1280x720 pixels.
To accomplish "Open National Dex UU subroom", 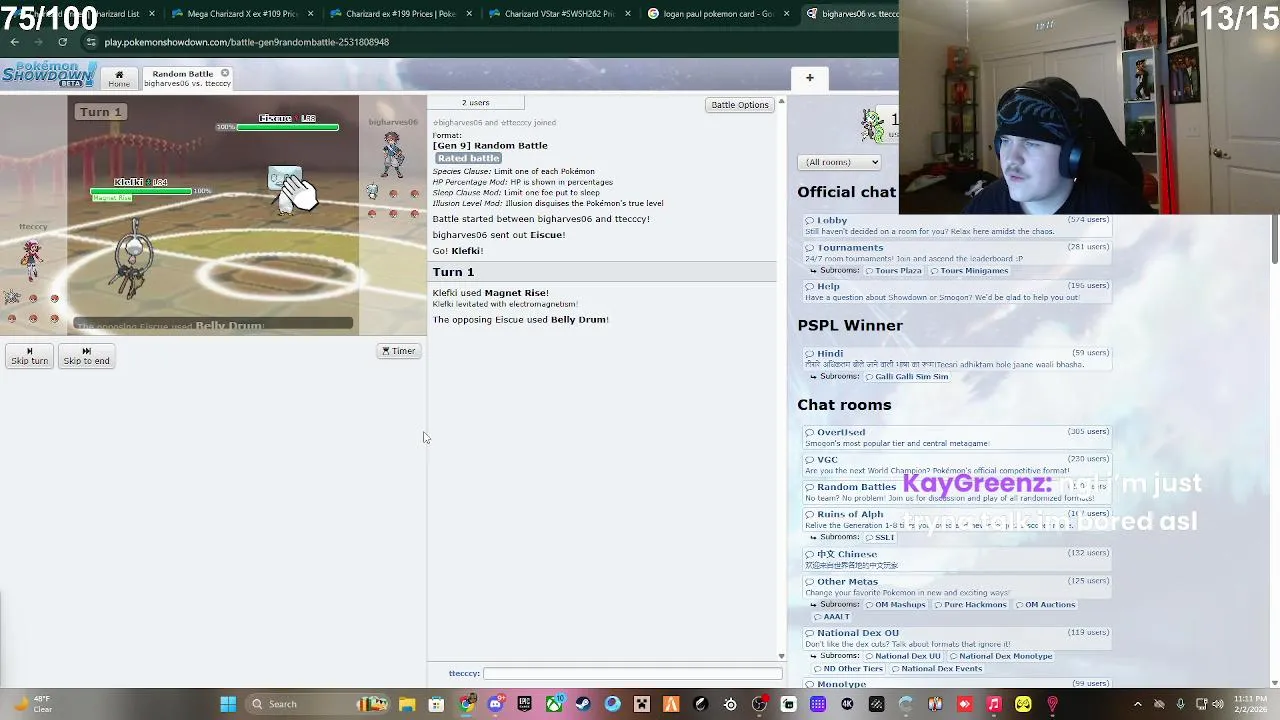I will pyautogui.click(x=902, y=657).
